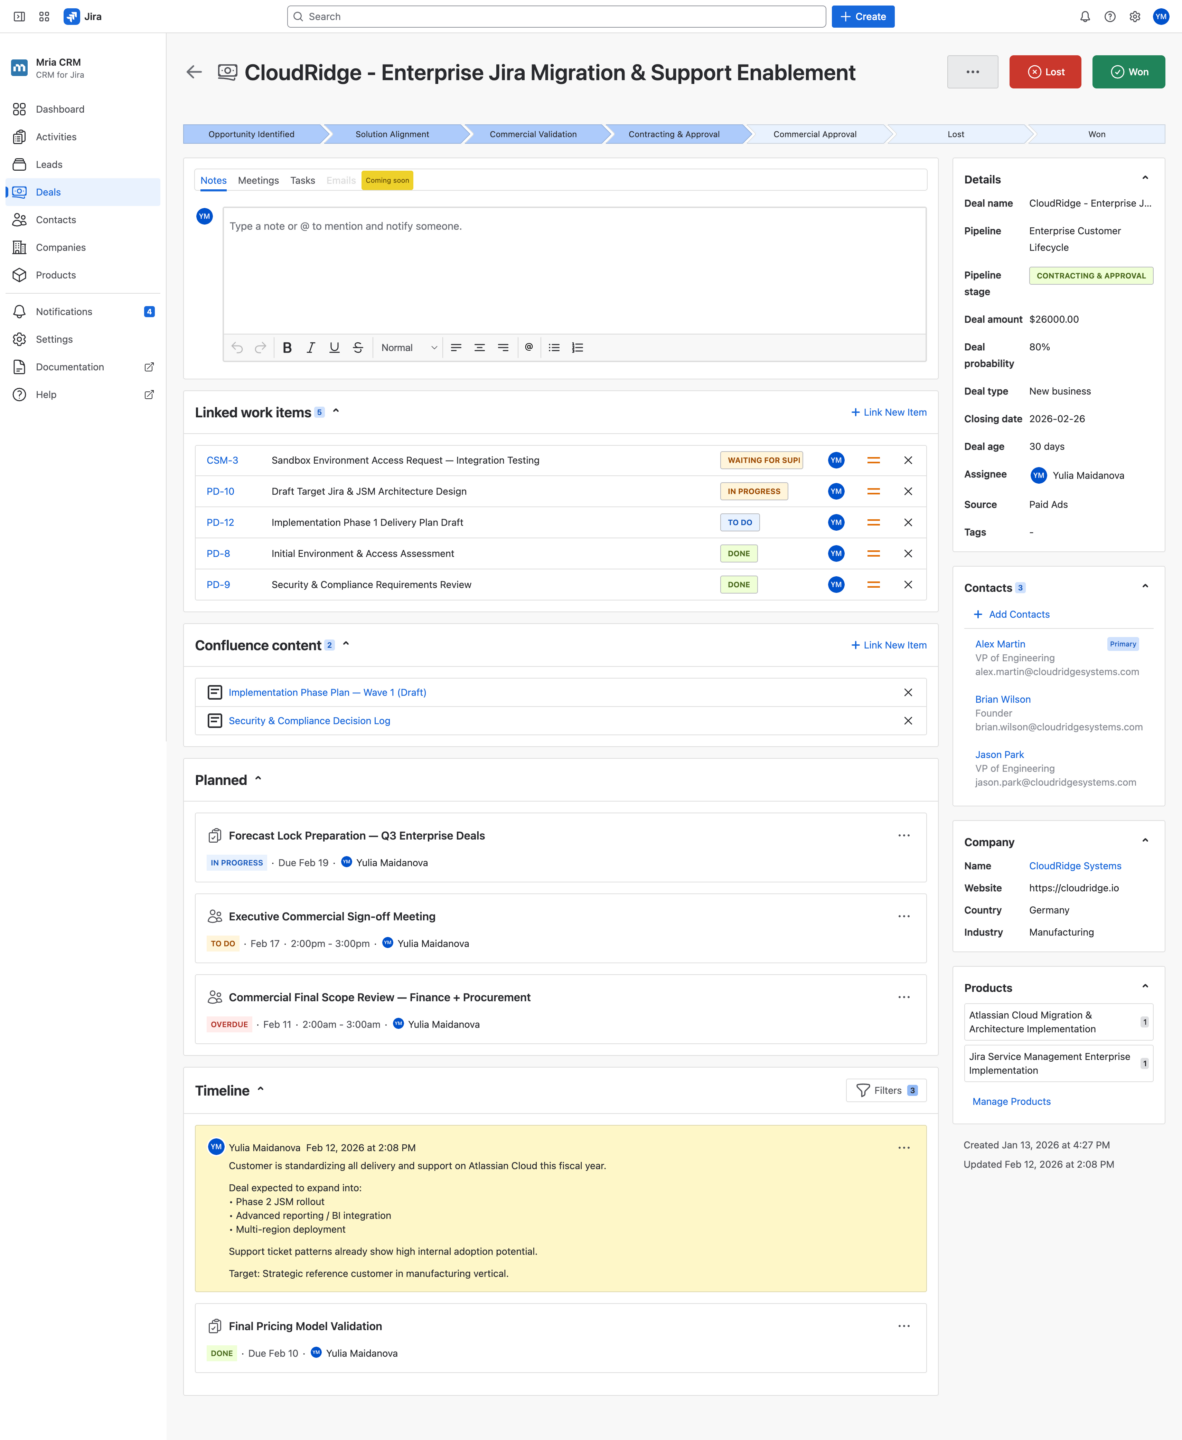Click the undo icon in note editor

coord(237,348)
